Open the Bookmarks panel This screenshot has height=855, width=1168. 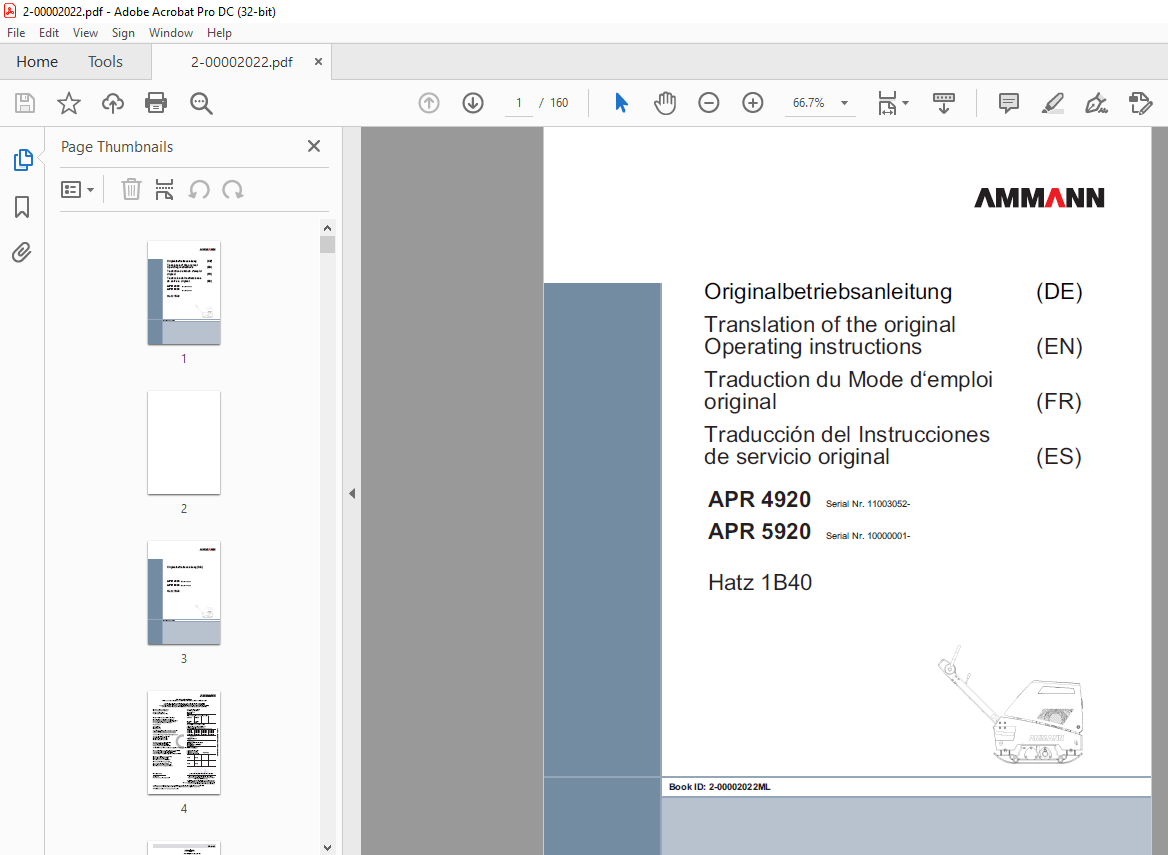(x=22, y=207)
